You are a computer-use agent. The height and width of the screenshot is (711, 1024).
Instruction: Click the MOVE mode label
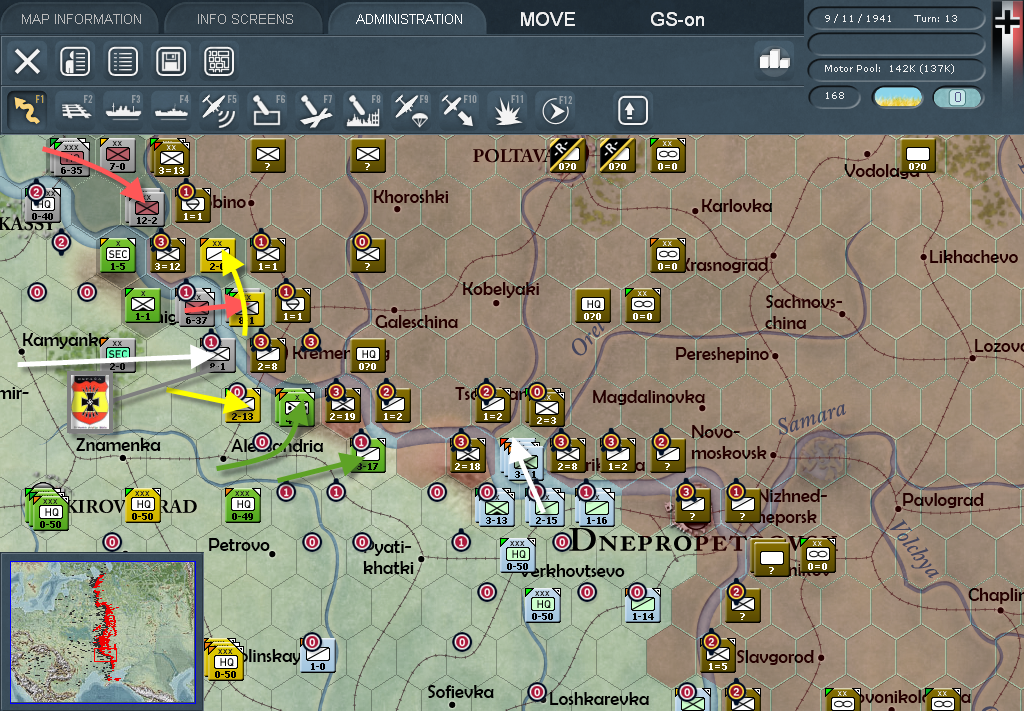(x=547, y=20)
